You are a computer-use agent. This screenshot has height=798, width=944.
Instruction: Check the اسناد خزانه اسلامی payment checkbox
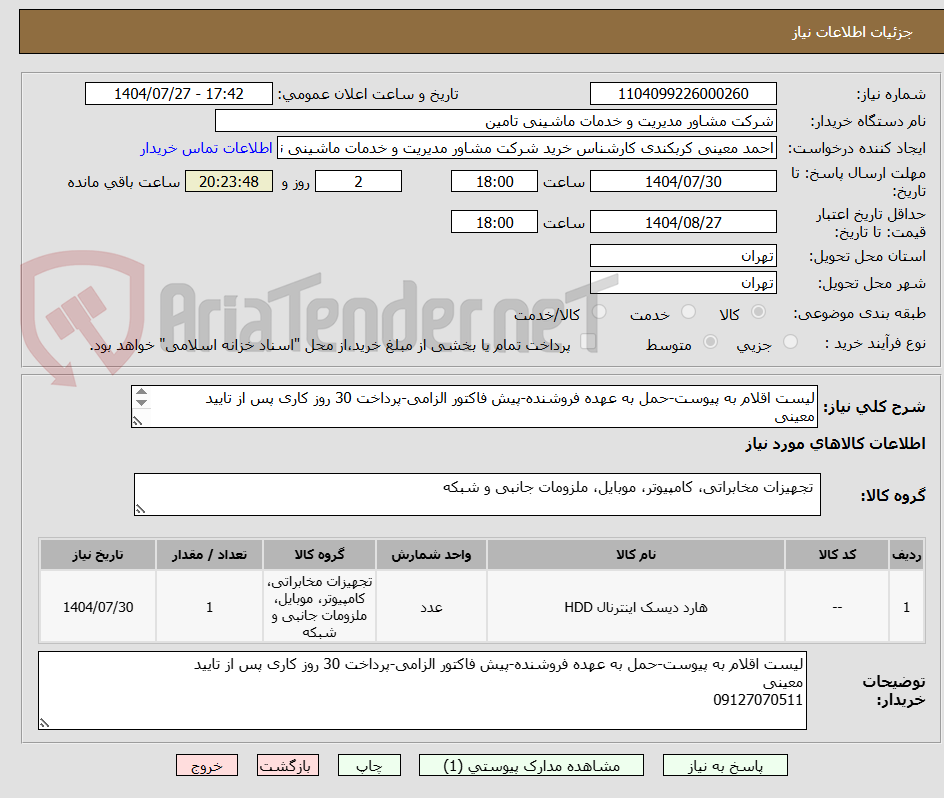[x=588, y=341]
